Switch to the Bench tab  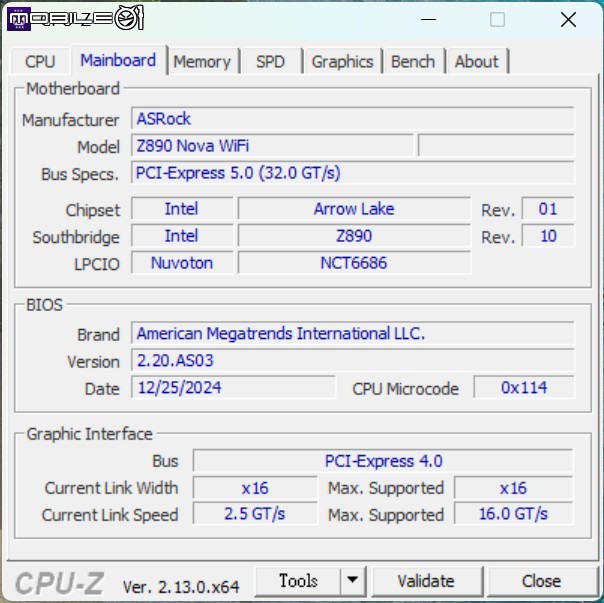coord(413,62)
